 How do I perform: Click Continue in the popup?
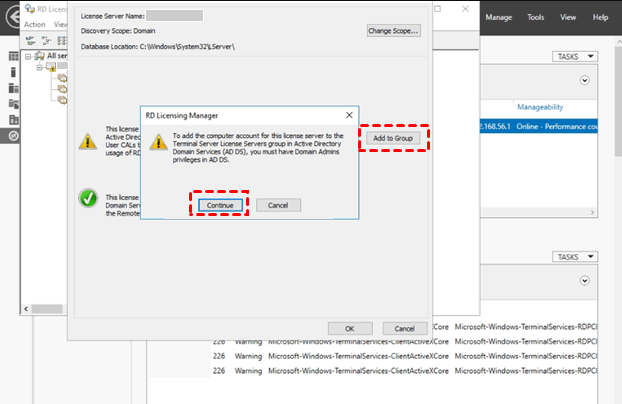220,205
